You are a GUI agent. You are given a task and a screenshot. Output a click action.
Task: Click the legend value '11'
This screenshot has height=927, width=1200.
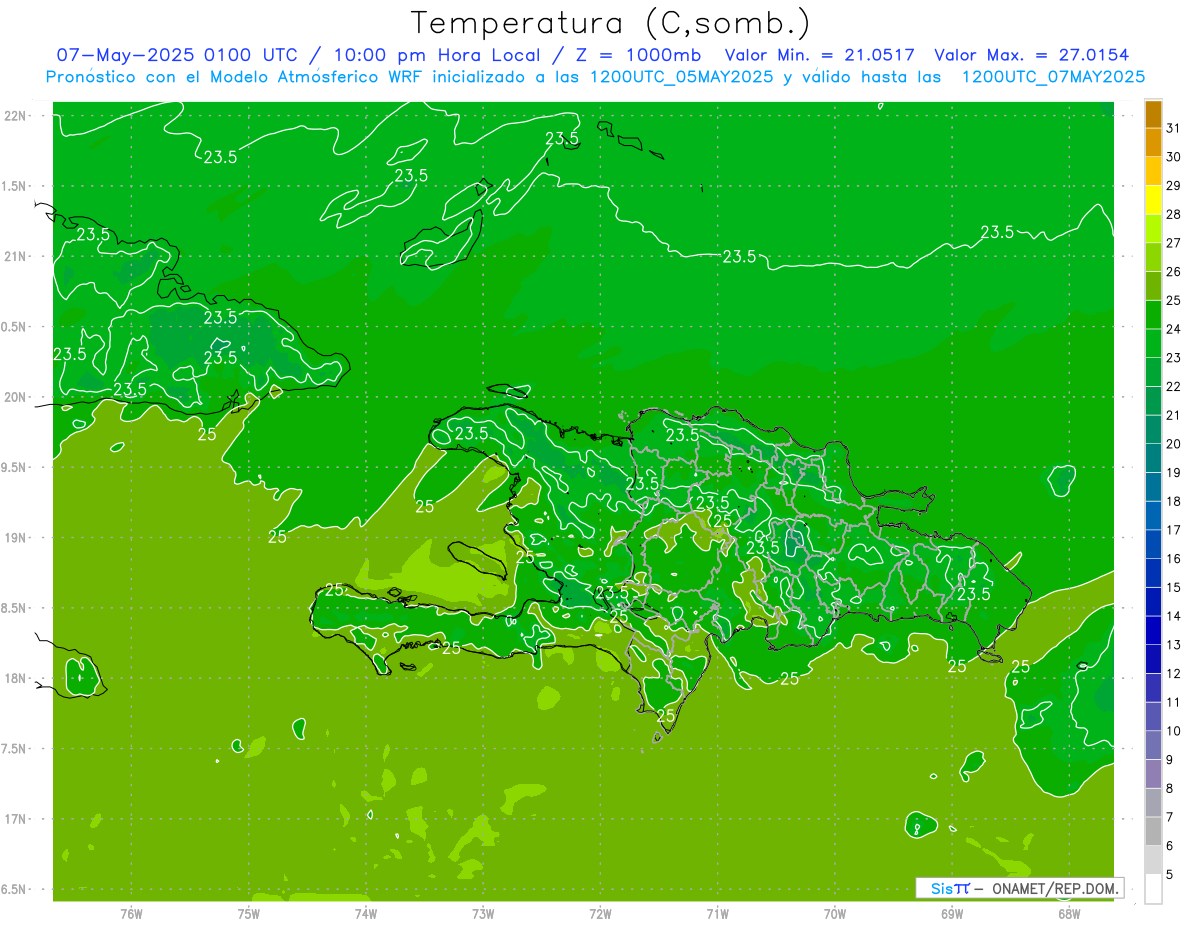[x=1173, y=702]
